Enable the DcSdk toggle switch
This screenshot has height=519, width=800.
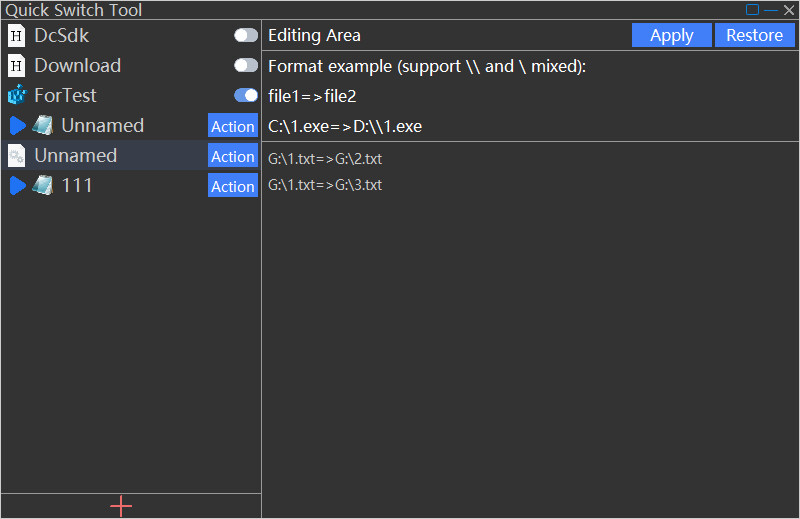(245, 36)
